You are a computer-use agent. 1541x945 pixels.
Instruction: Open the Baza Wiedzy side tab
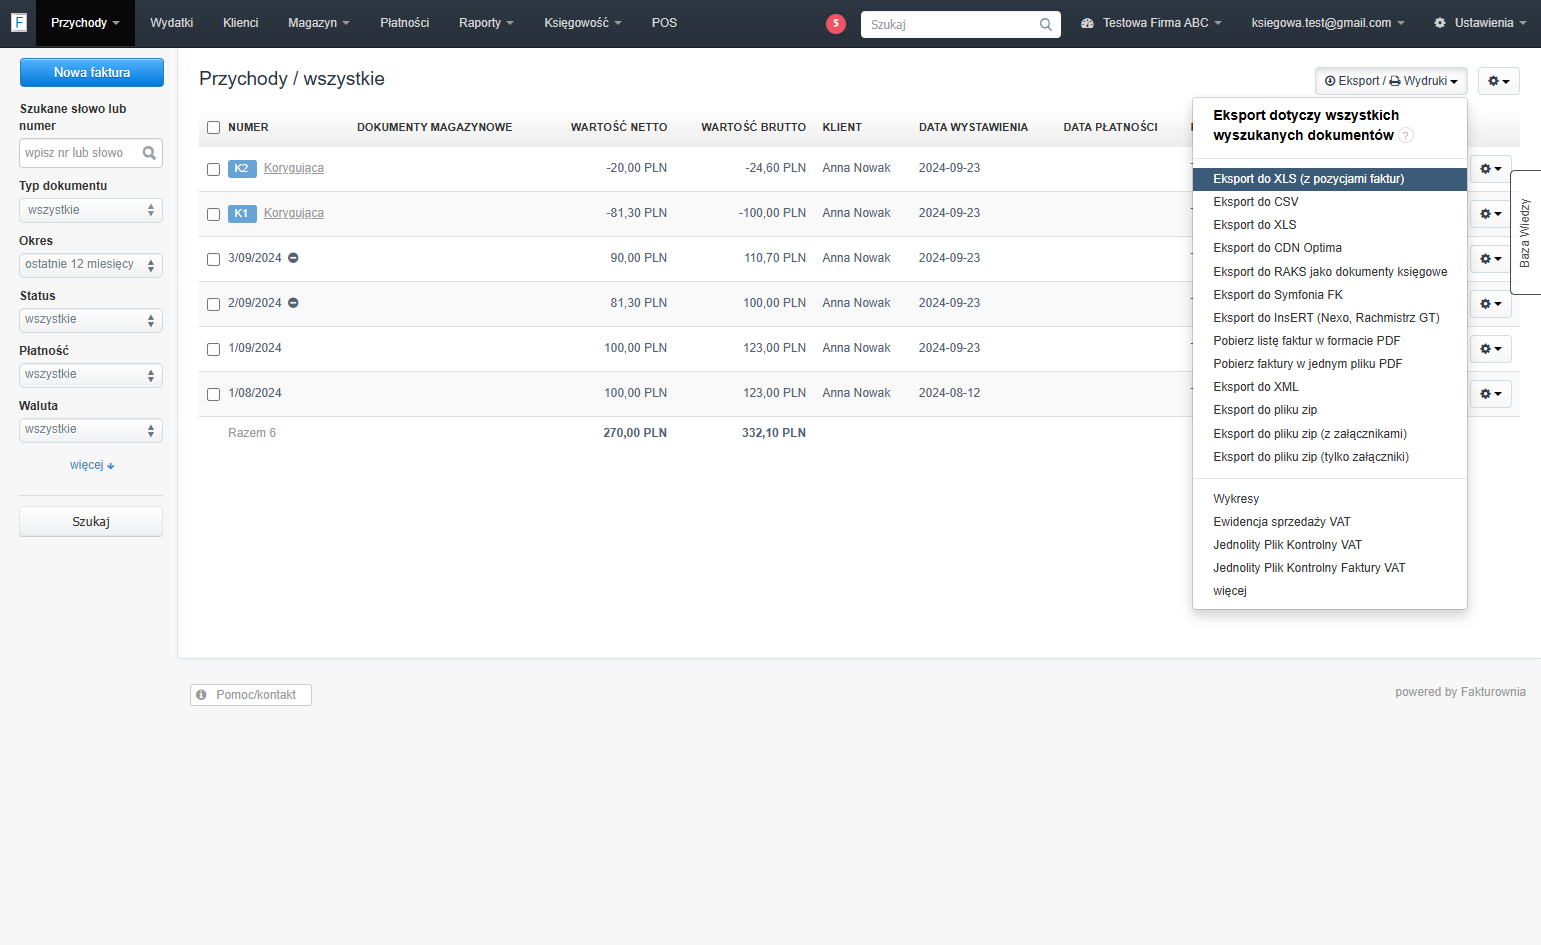(1525, 233)
